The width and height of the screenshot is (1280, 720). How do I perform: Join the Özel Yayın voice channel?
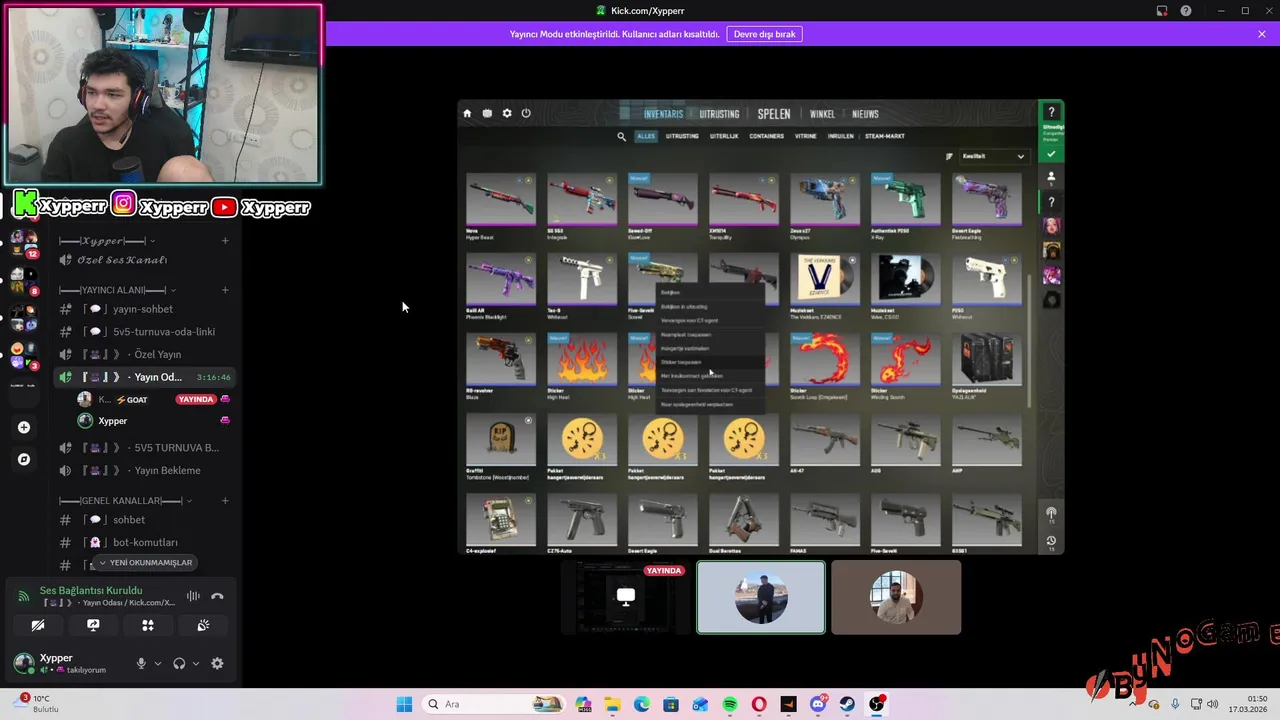(x=146, y=354)
